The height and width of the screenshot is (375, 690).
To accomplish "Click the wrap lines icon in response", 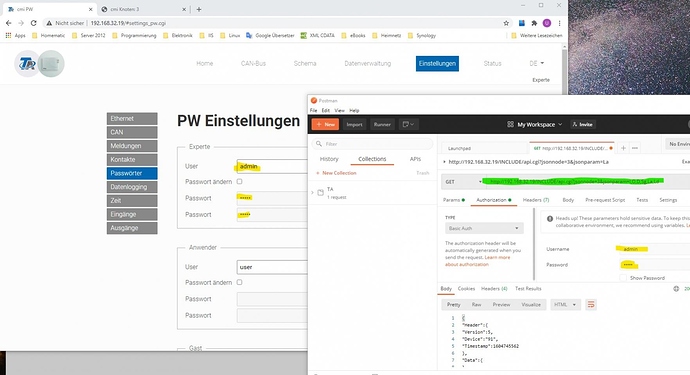I will click(591, 305).
